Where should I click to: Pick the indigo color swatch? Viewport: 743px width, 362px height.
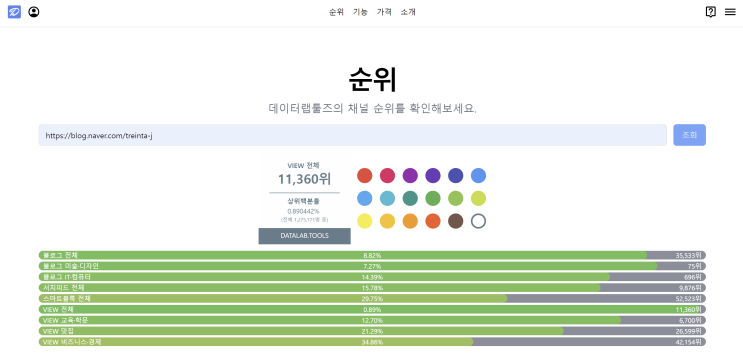(x=455, y=175)
